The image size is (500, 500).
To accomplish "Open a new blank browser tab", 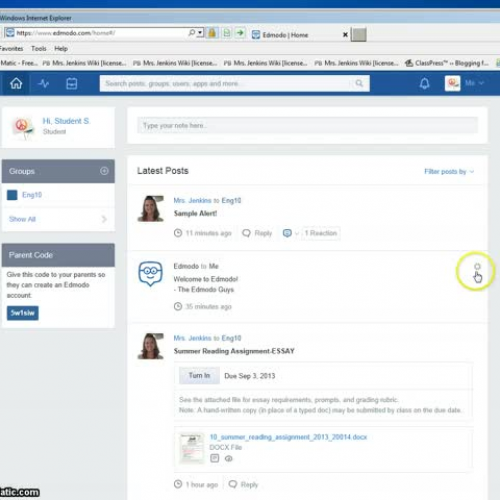I will (x=359, y=35).
